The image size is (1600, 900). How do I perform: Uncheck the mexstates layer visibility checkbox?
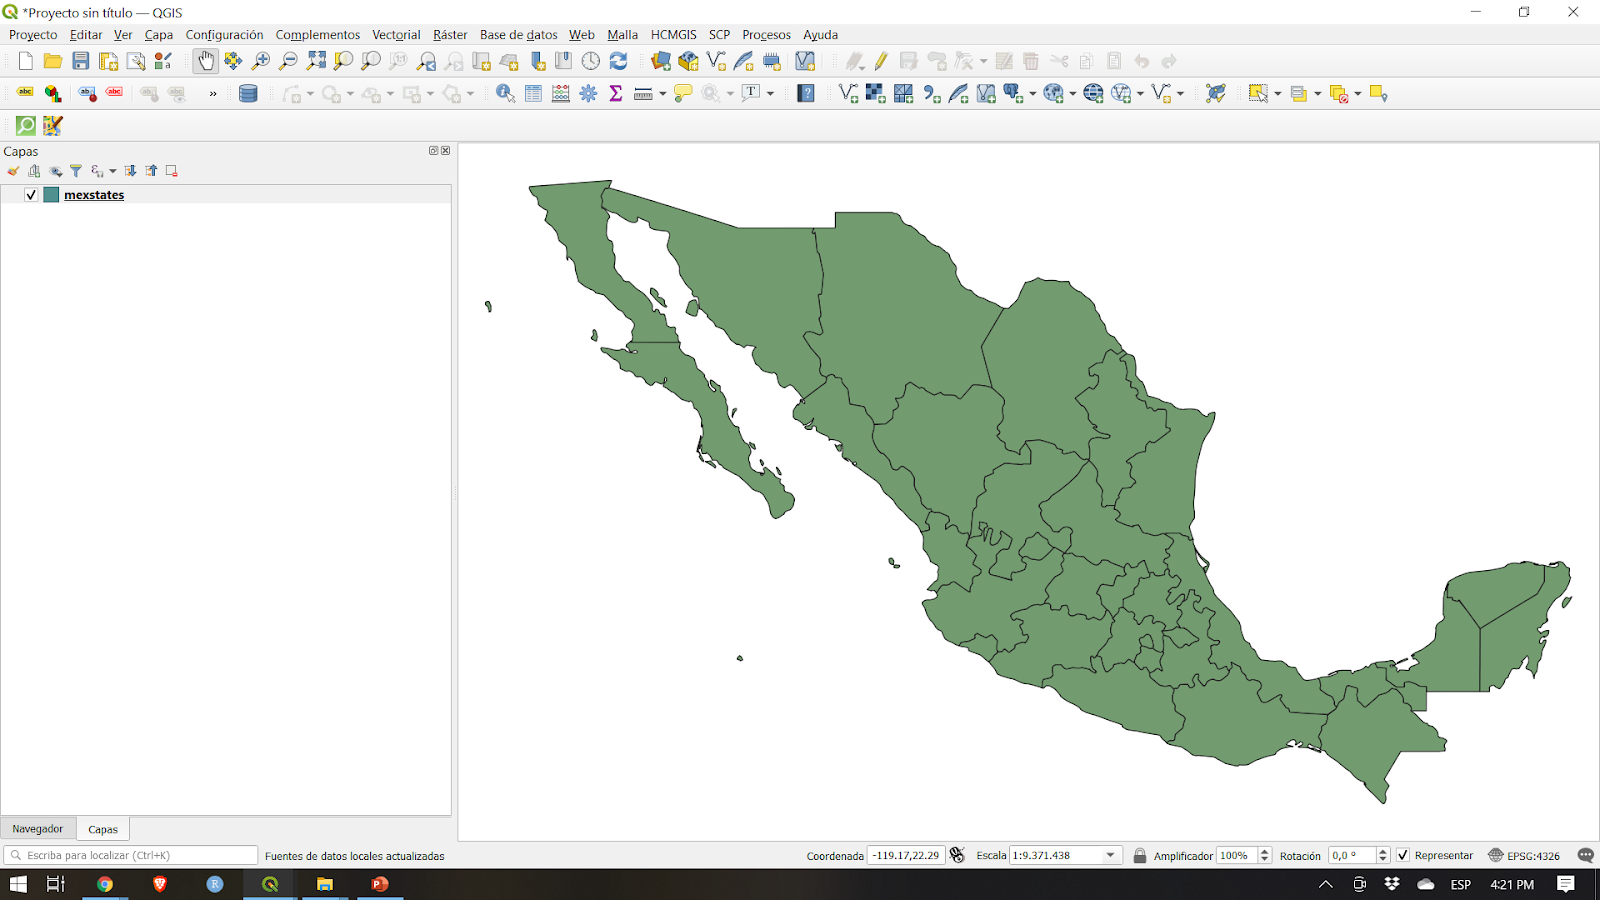click(x=31, y=195)
